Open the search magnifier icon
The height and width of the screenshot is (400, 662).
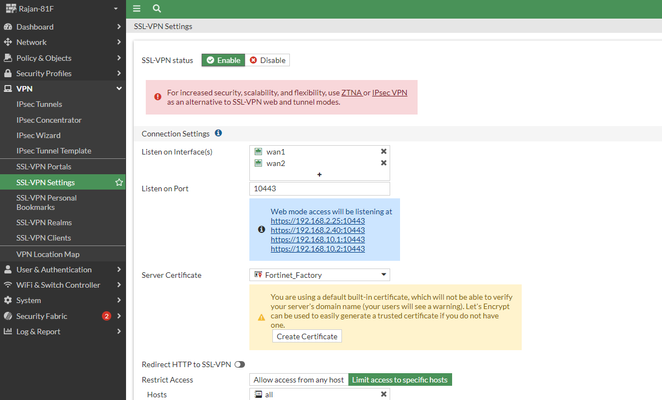pyautogui.click(x=158, y=8)
